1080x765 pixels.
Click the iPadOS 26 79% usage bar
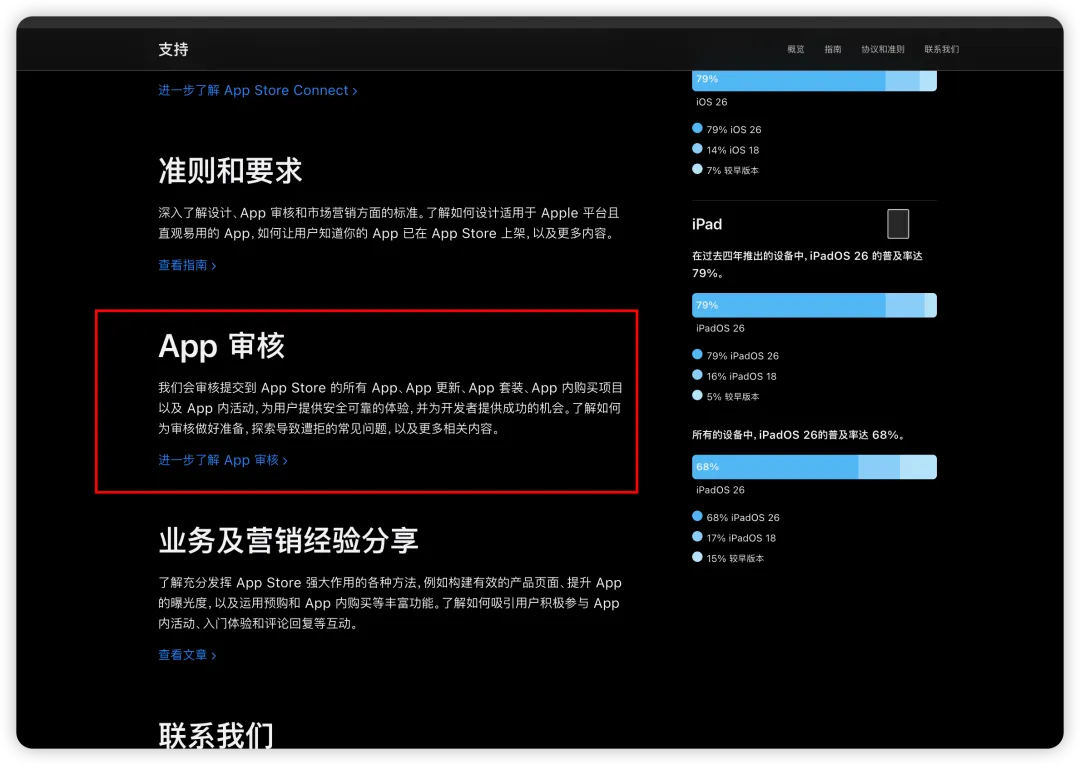[814, 305]
